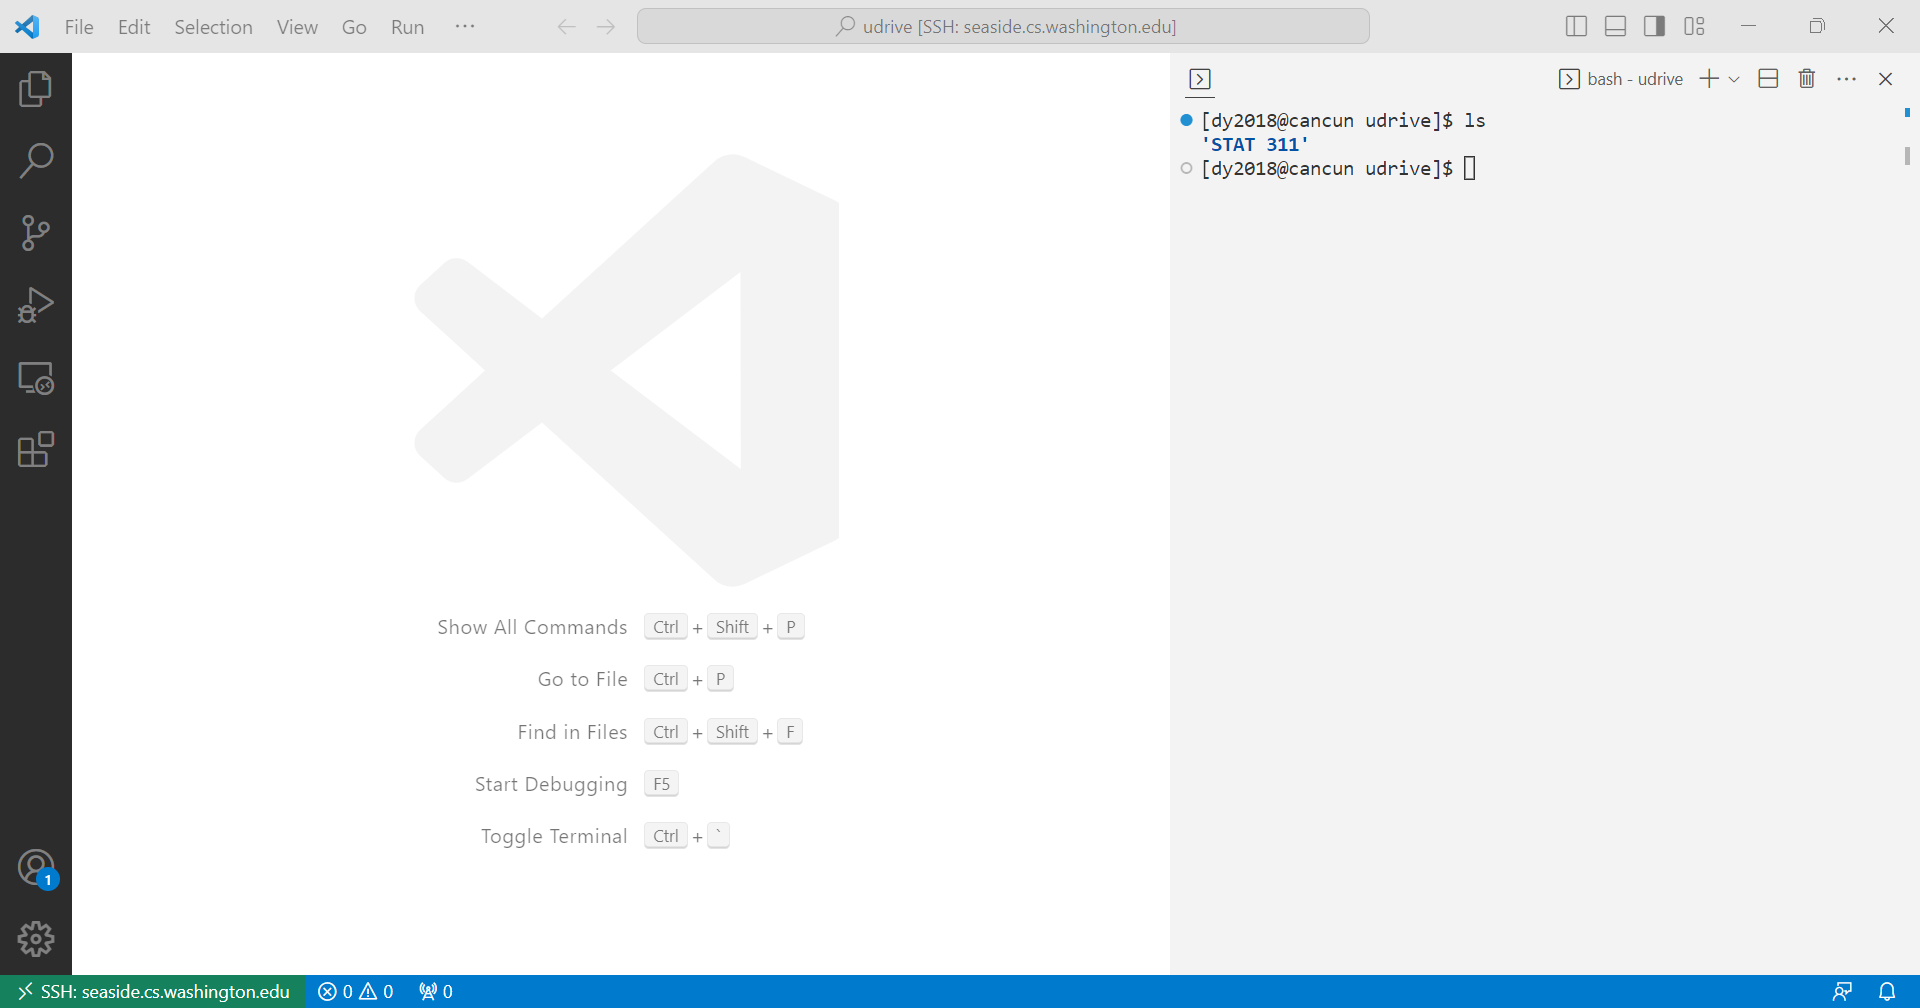Toggle the secondary side bar layout icon
This screenshot has height=1008, width=1920.
(x=1654, y=27)
